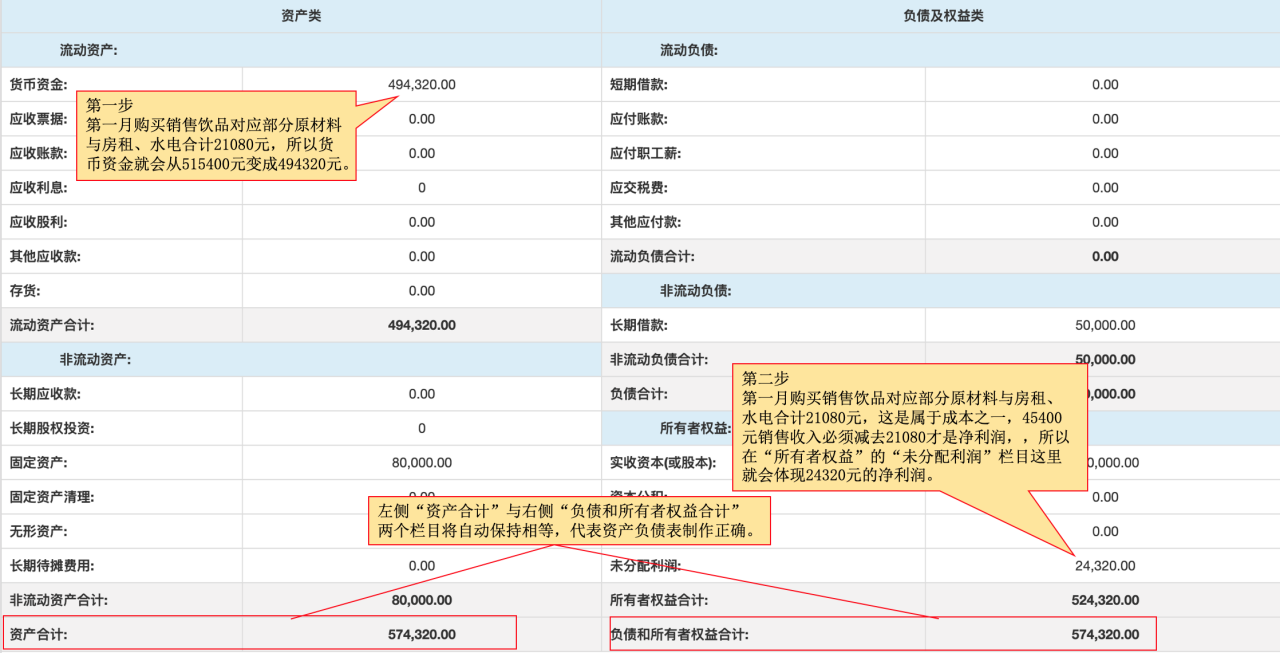Select the 资产类 column header
1280x653 pixels.
coord(301,16)
